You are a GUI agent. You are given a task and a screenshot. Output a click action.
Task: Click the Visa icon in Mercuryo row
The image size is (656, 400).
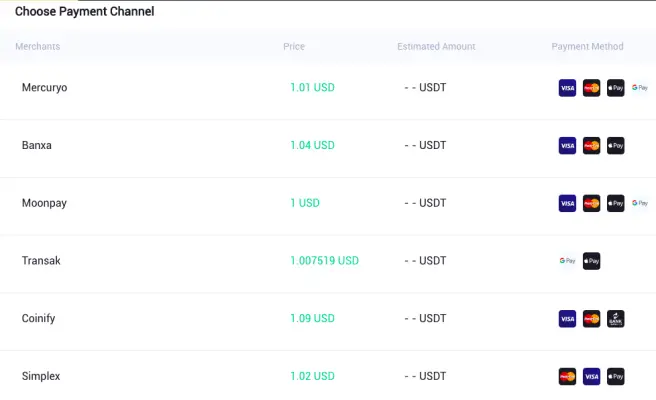[x=567, y=88]
